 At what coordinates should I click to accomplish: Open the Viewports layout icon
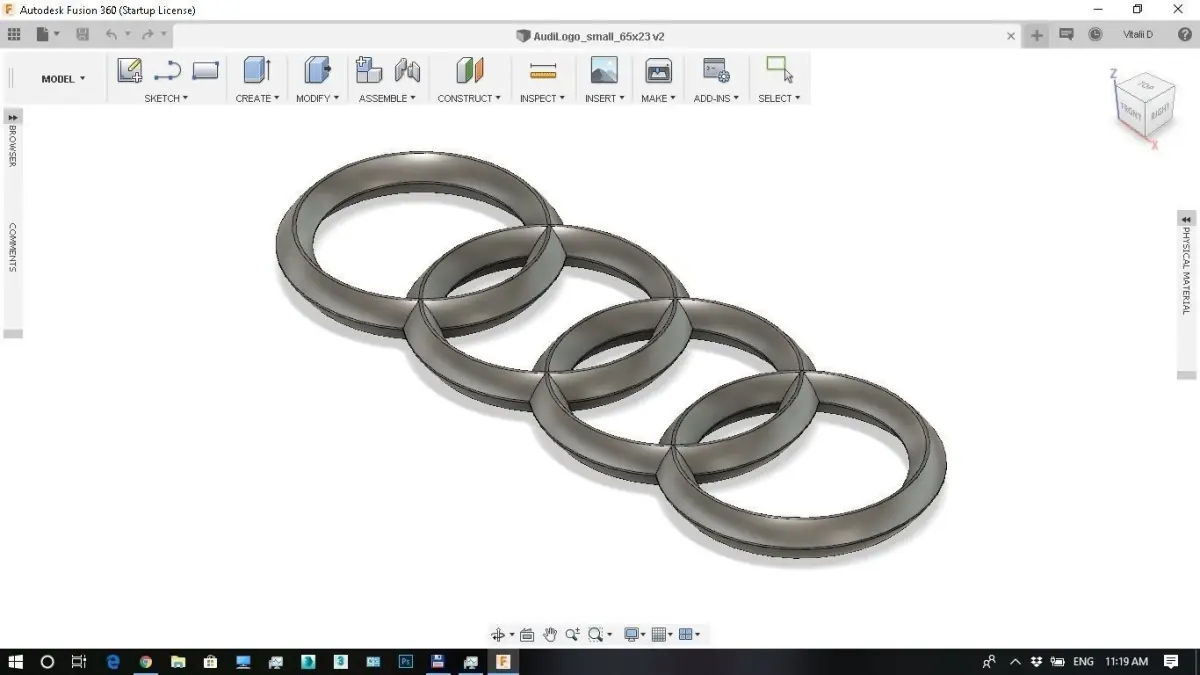(686, 634)
